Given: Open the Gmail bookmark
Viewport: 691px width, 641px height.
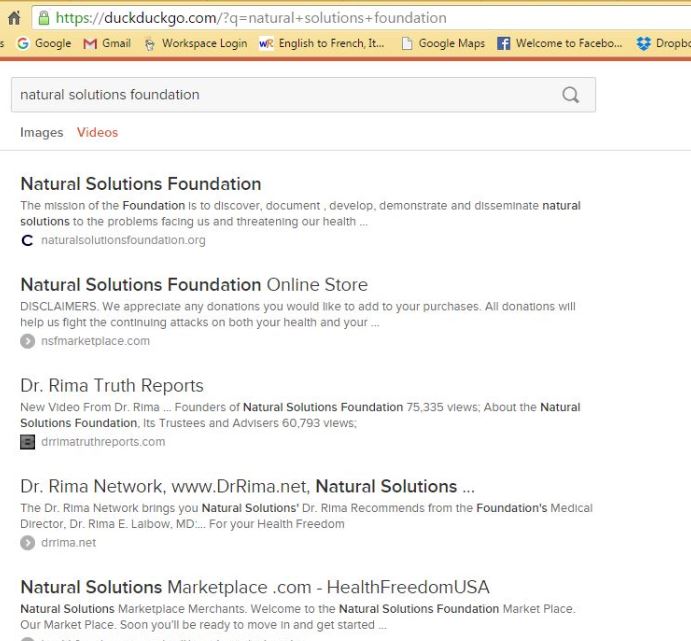Looking at the screenshot, I should coord(107,43).
